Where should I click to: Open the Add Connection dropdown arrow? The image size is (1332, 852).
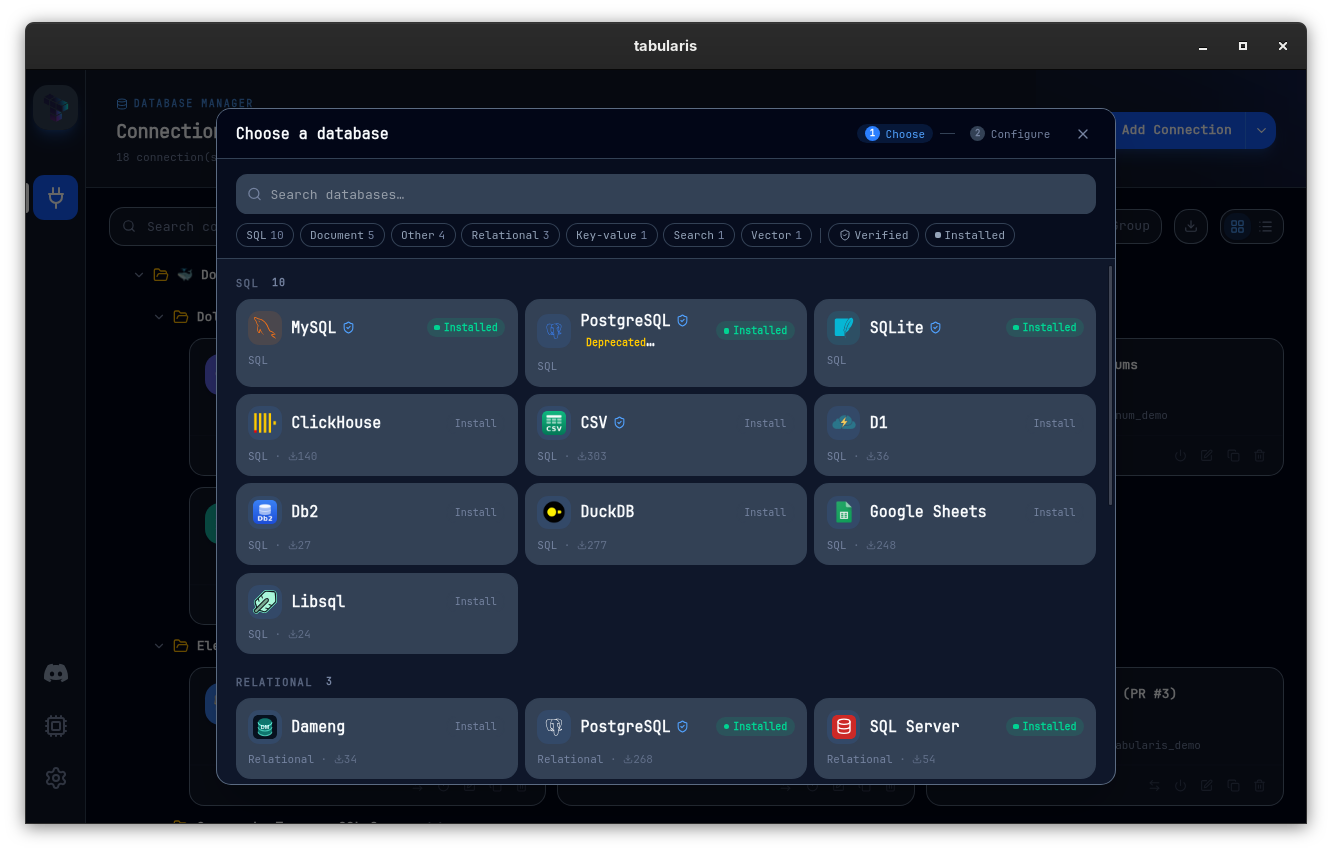pyautogui.click(x=1261, y=131)
